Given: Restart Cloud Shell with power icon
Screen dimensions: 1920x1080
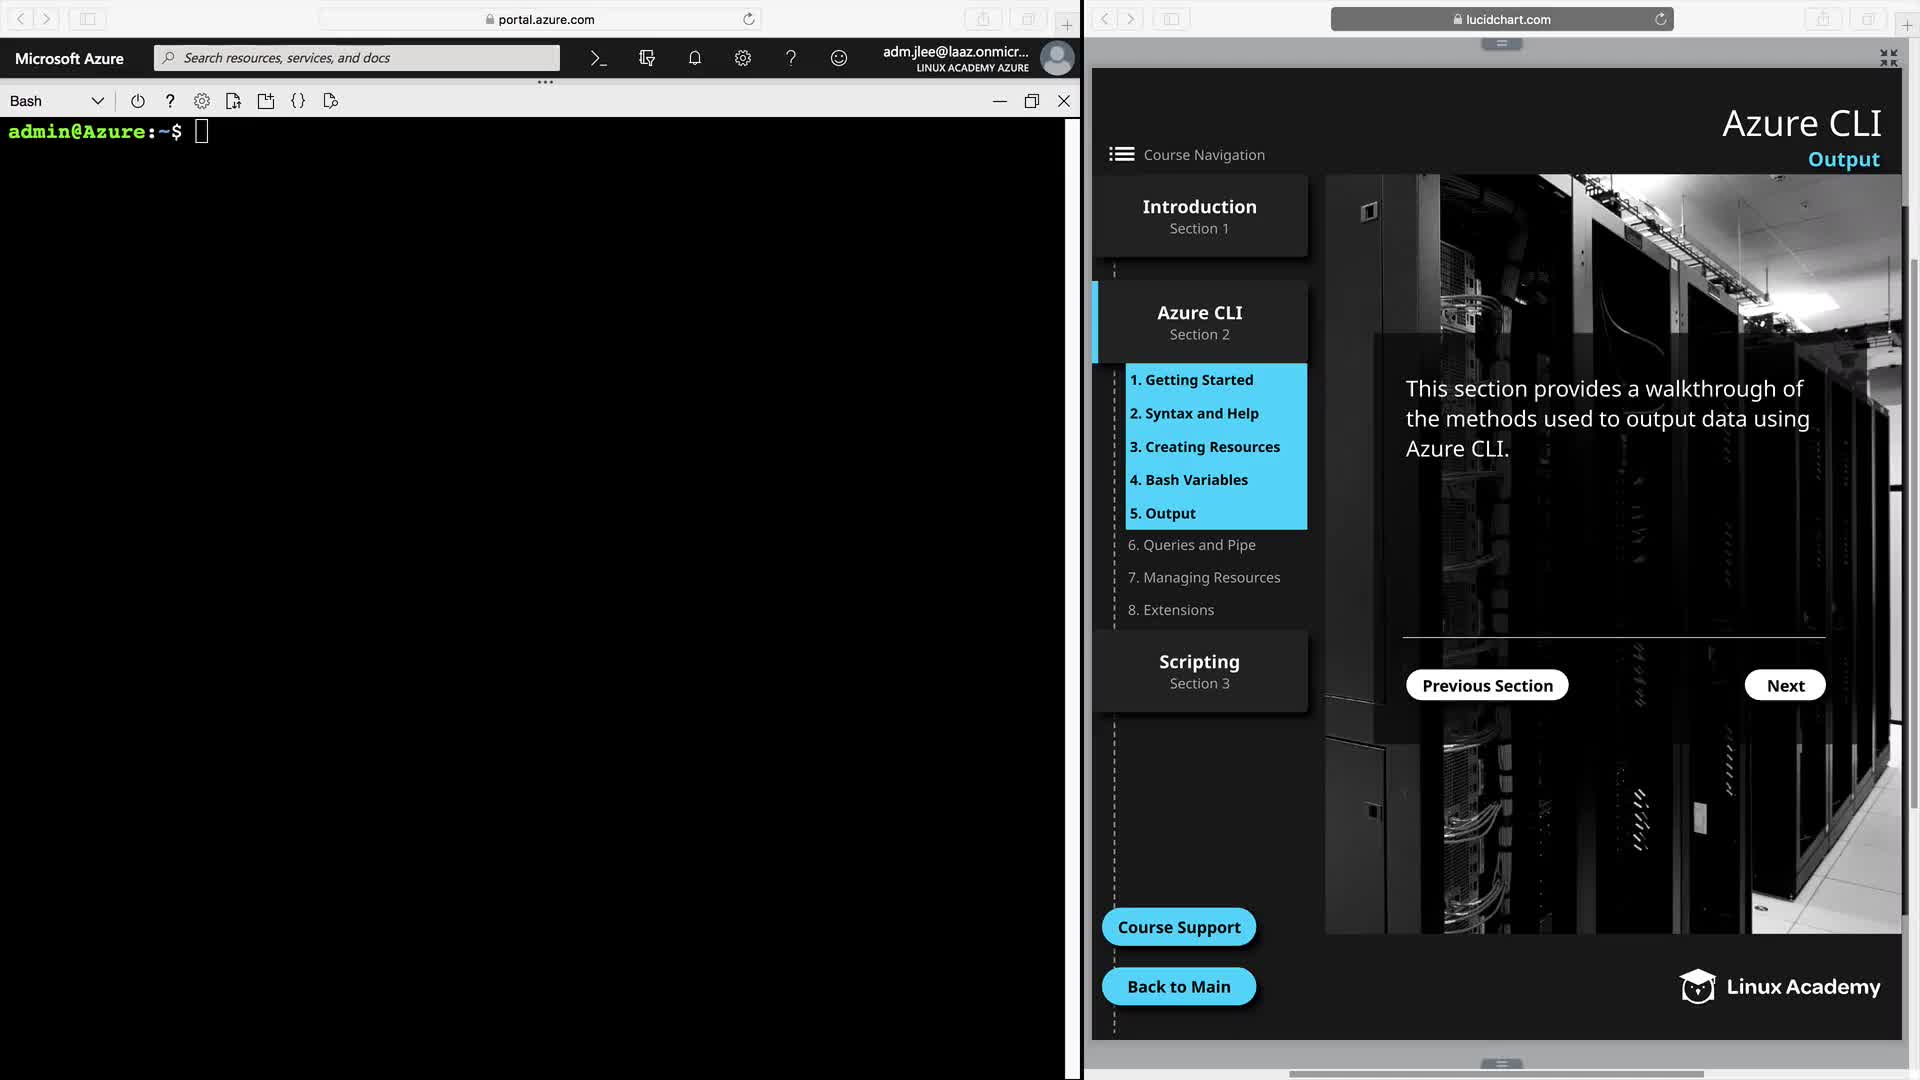Looking at the screenshot, I should (138, 101).
